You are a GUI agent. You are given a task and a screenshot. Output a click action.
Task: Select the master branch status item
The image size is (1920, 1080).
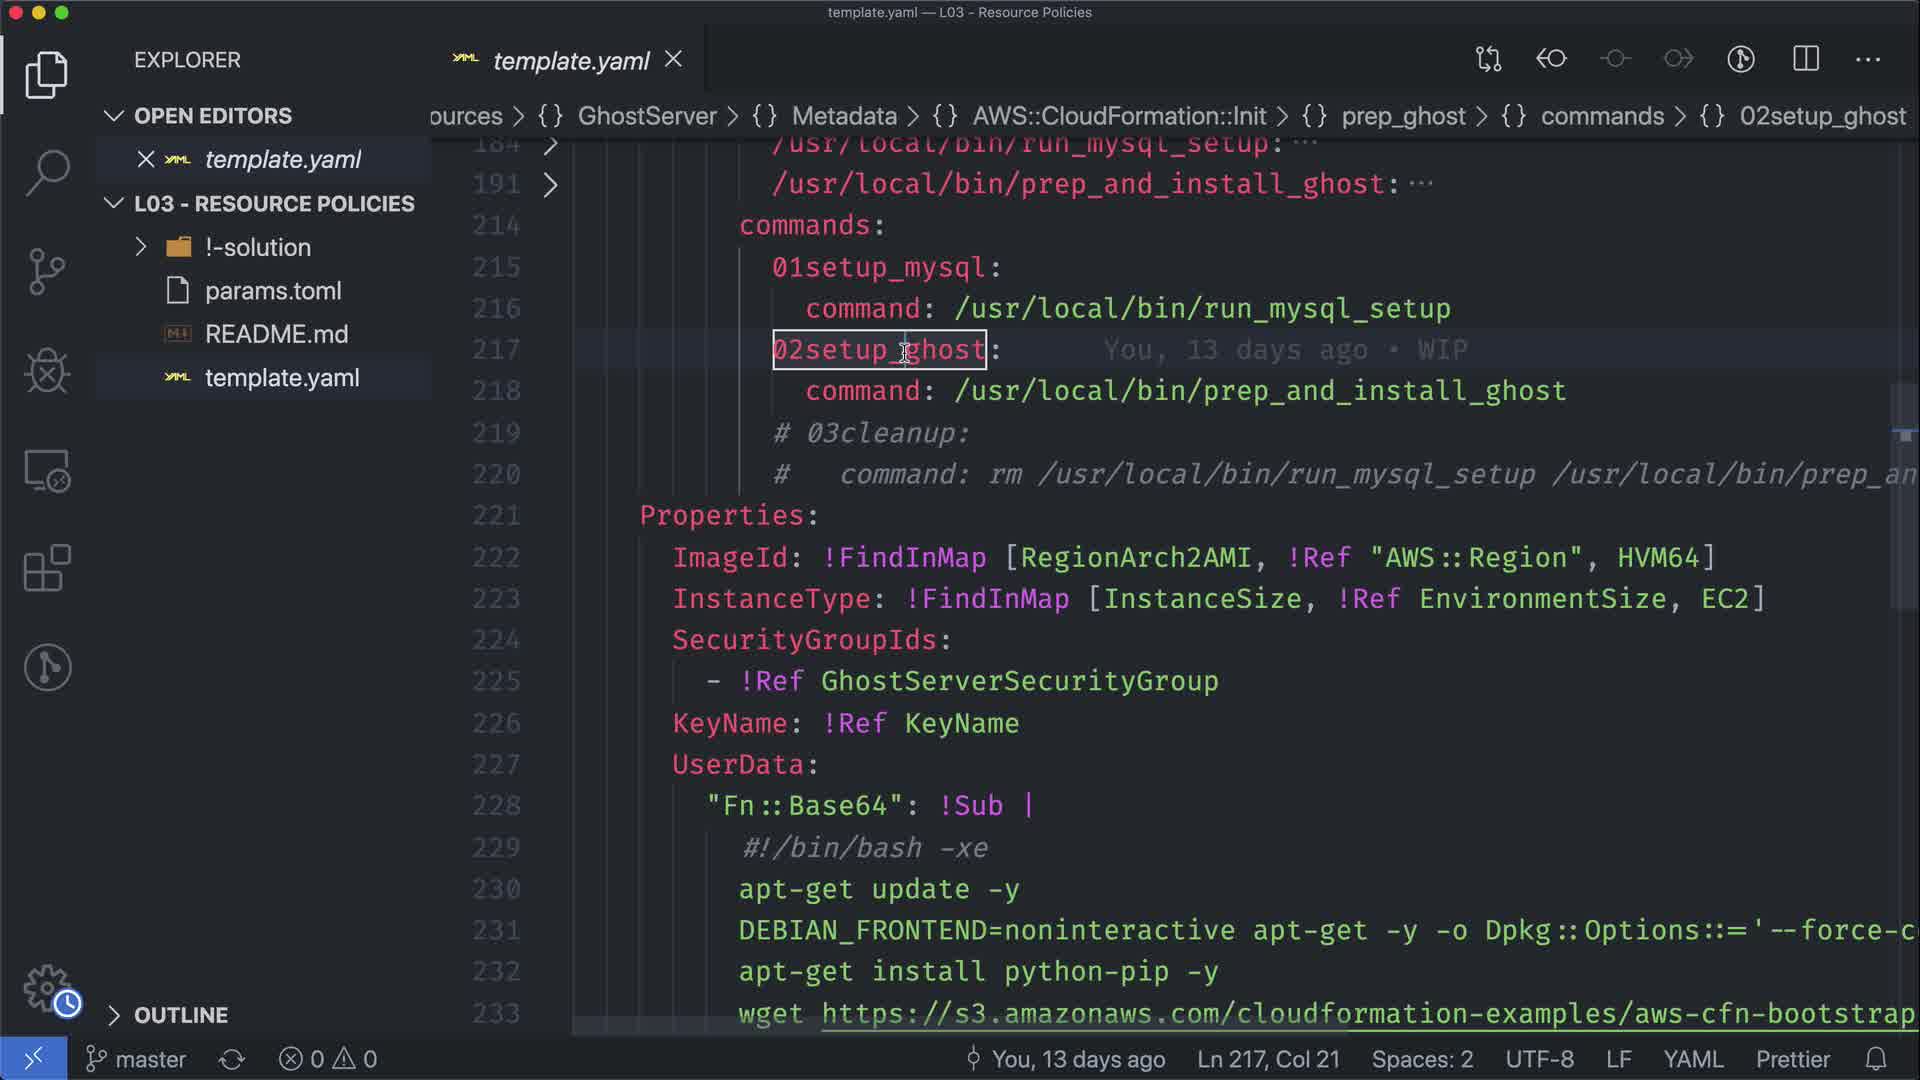coord(136,1059)
